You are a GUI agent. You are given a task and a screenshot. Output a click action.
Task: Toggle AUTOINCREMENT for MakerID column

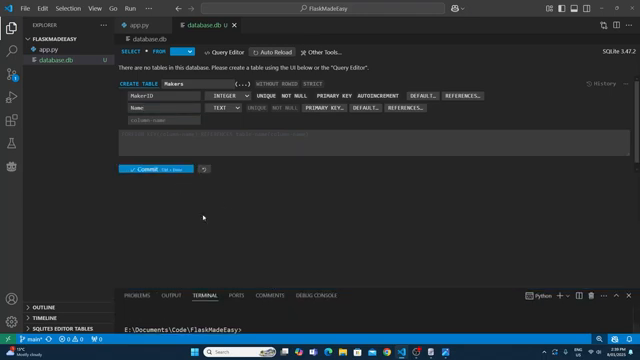[378, 96]
